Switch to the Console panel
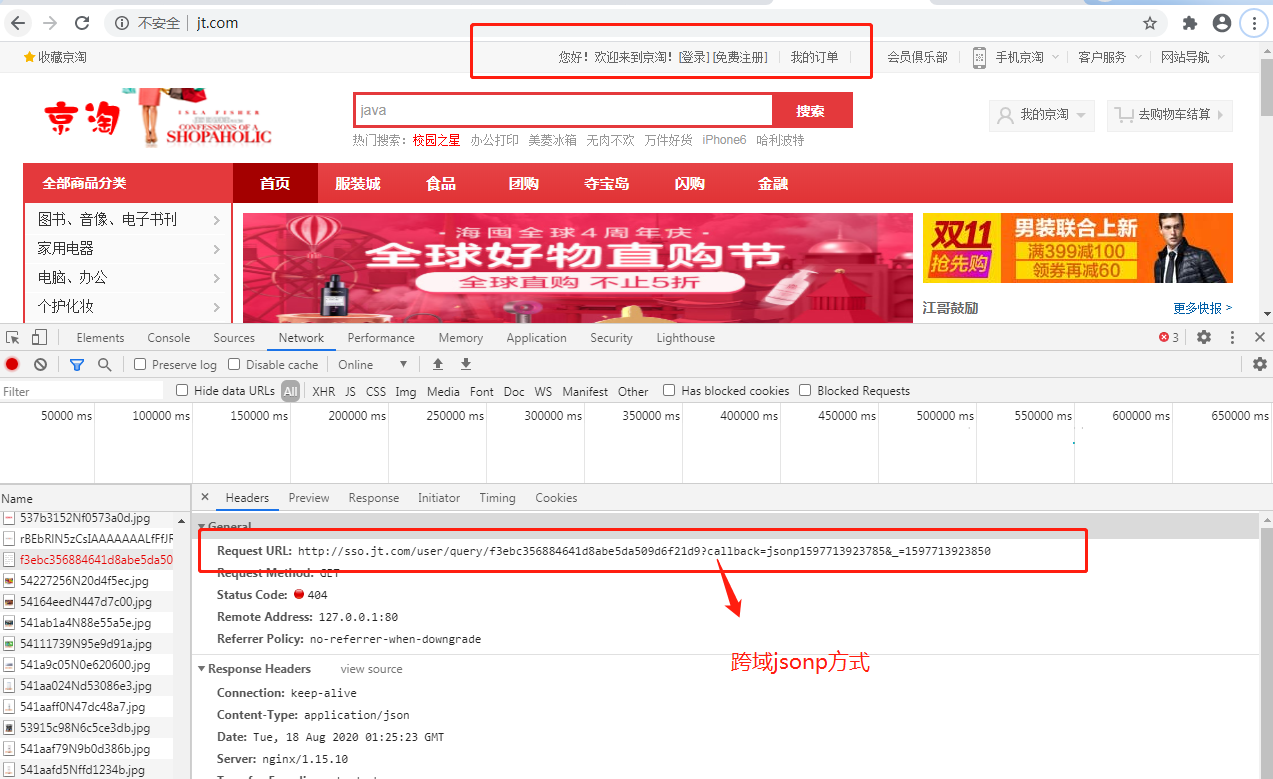Screen dimensions: 1273x779 (x=168, y=337)
